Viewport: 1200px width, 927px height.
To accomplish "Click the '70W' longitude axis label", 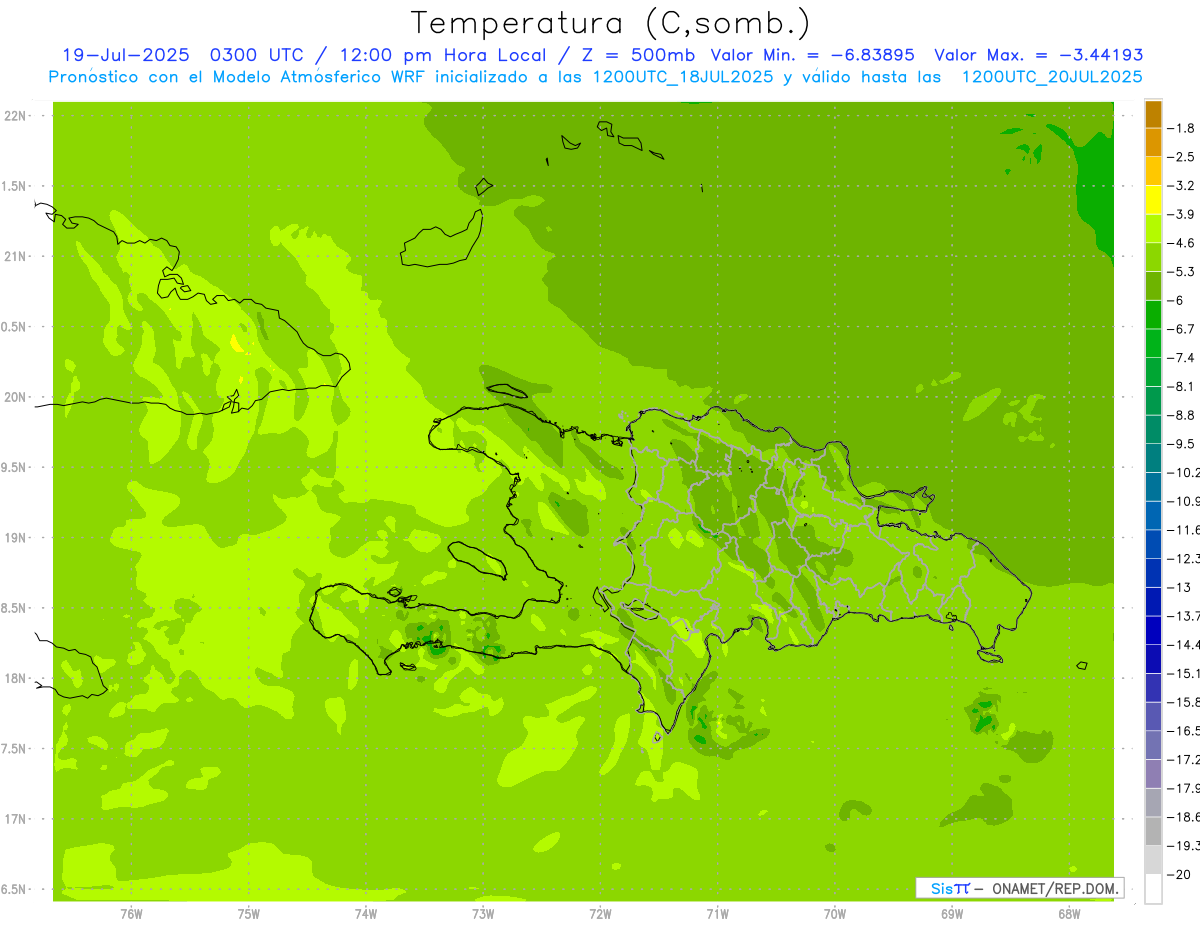I will [x=835, y=914].
